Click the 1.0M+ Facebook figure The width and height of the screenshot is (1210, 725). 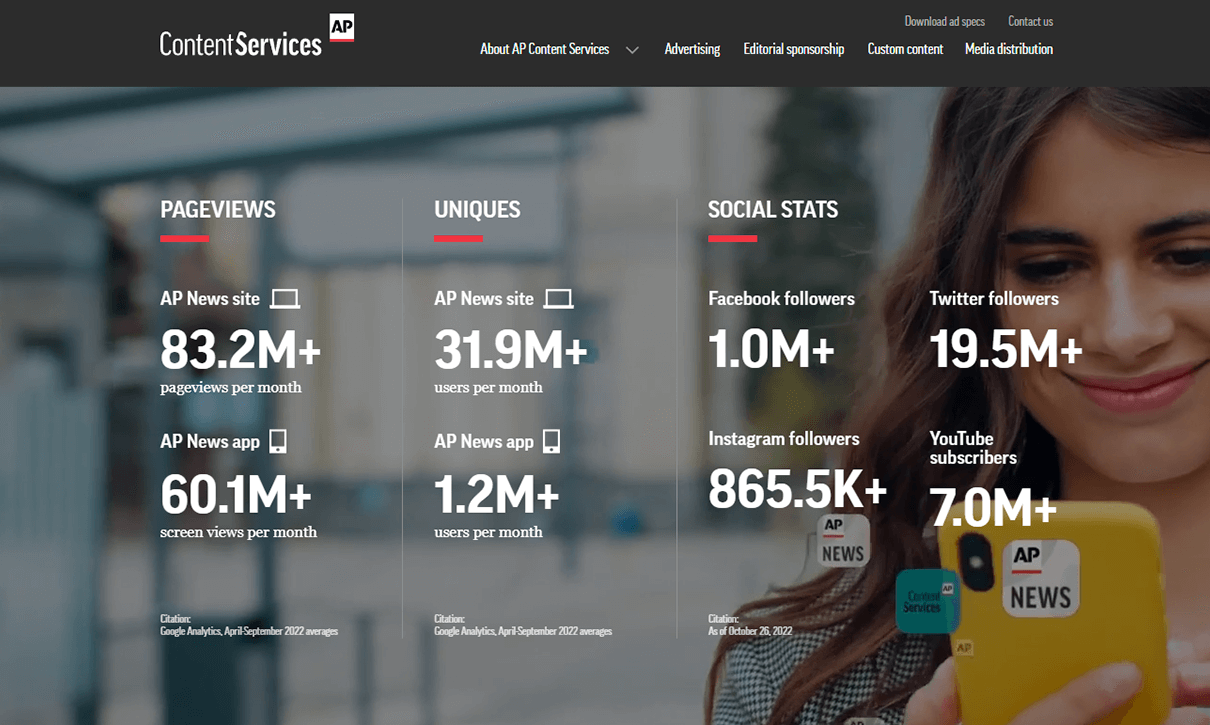click(771, 349)
